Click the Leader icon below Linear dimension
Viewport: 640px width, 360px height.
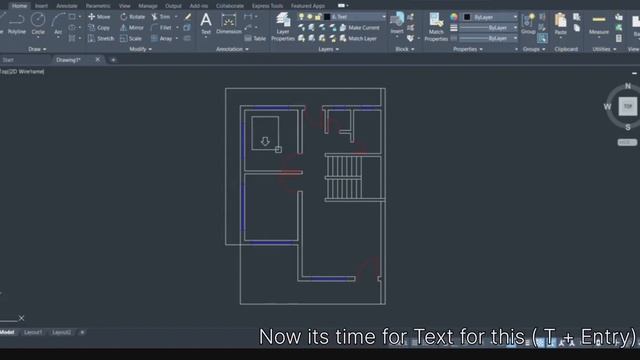(248, 28)
